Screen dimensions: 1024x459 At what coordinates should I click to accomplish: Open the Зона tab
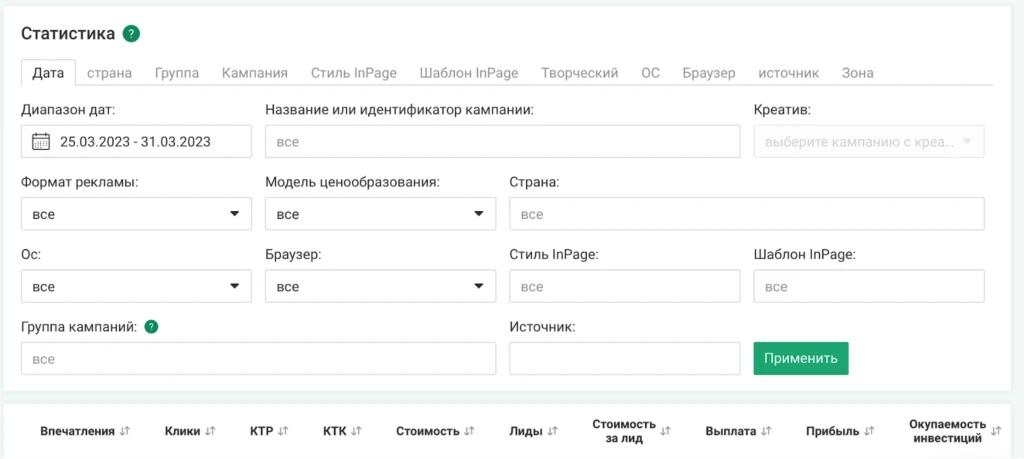click(857, 73)
